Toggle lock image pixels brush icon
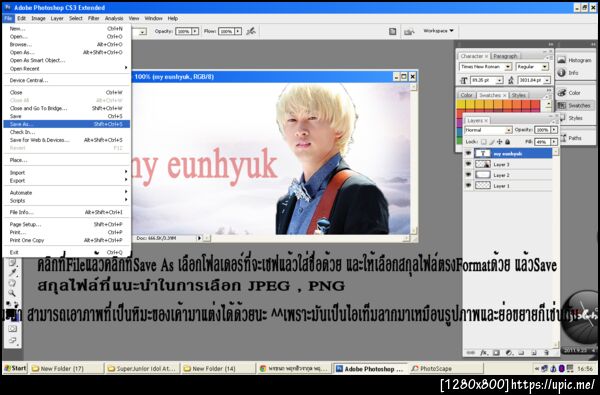600x395 pixels. 492,142
